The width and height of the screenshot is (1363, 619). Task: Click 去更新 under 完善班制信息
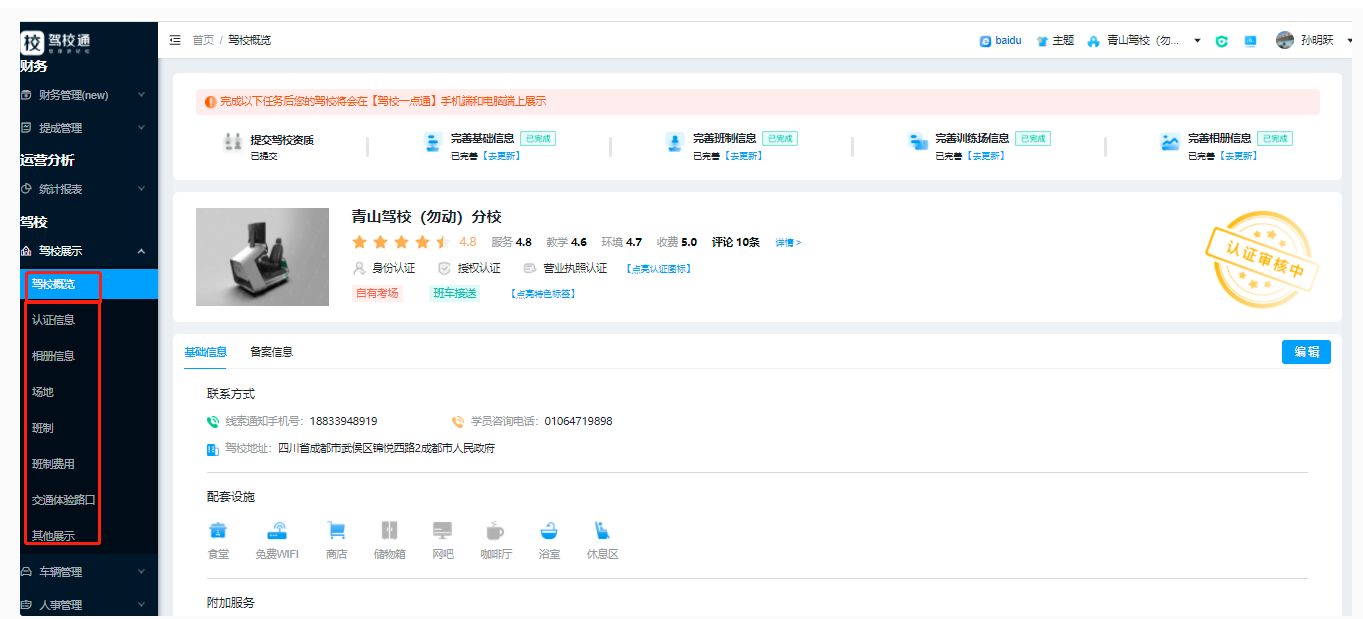tap(743, 156)
